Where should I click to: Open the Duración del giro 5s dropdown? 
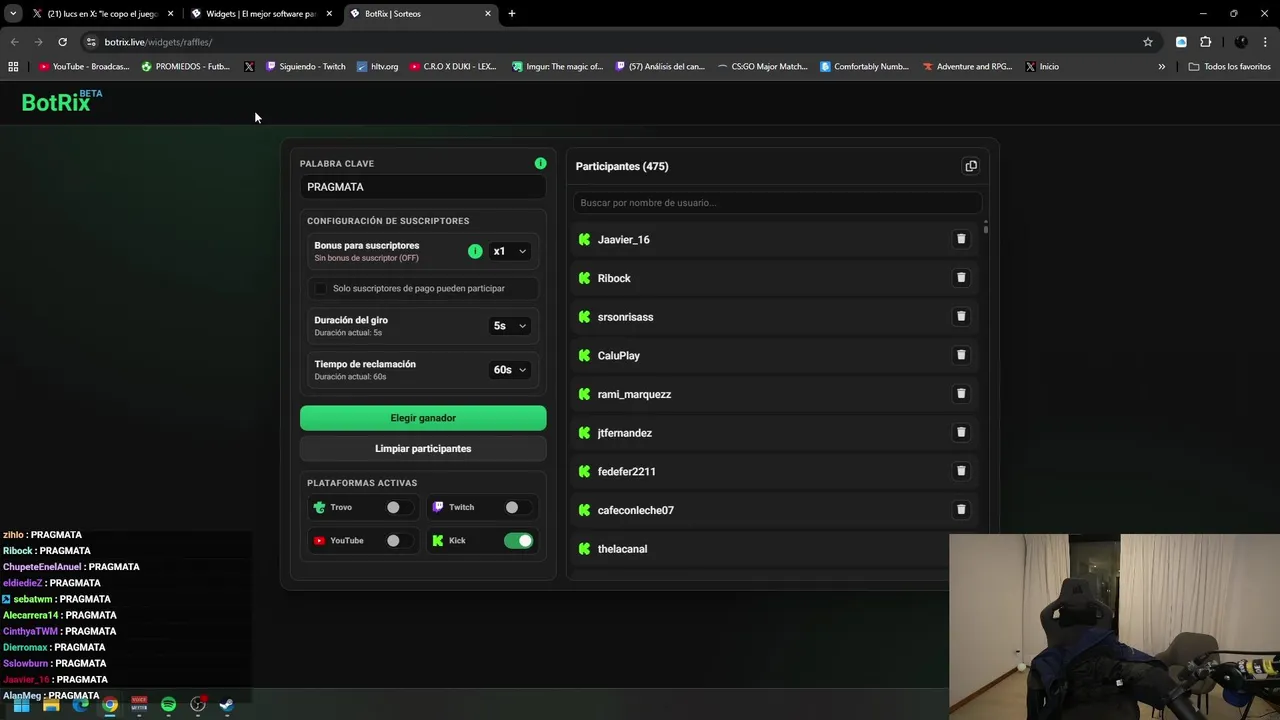point(510,325)
